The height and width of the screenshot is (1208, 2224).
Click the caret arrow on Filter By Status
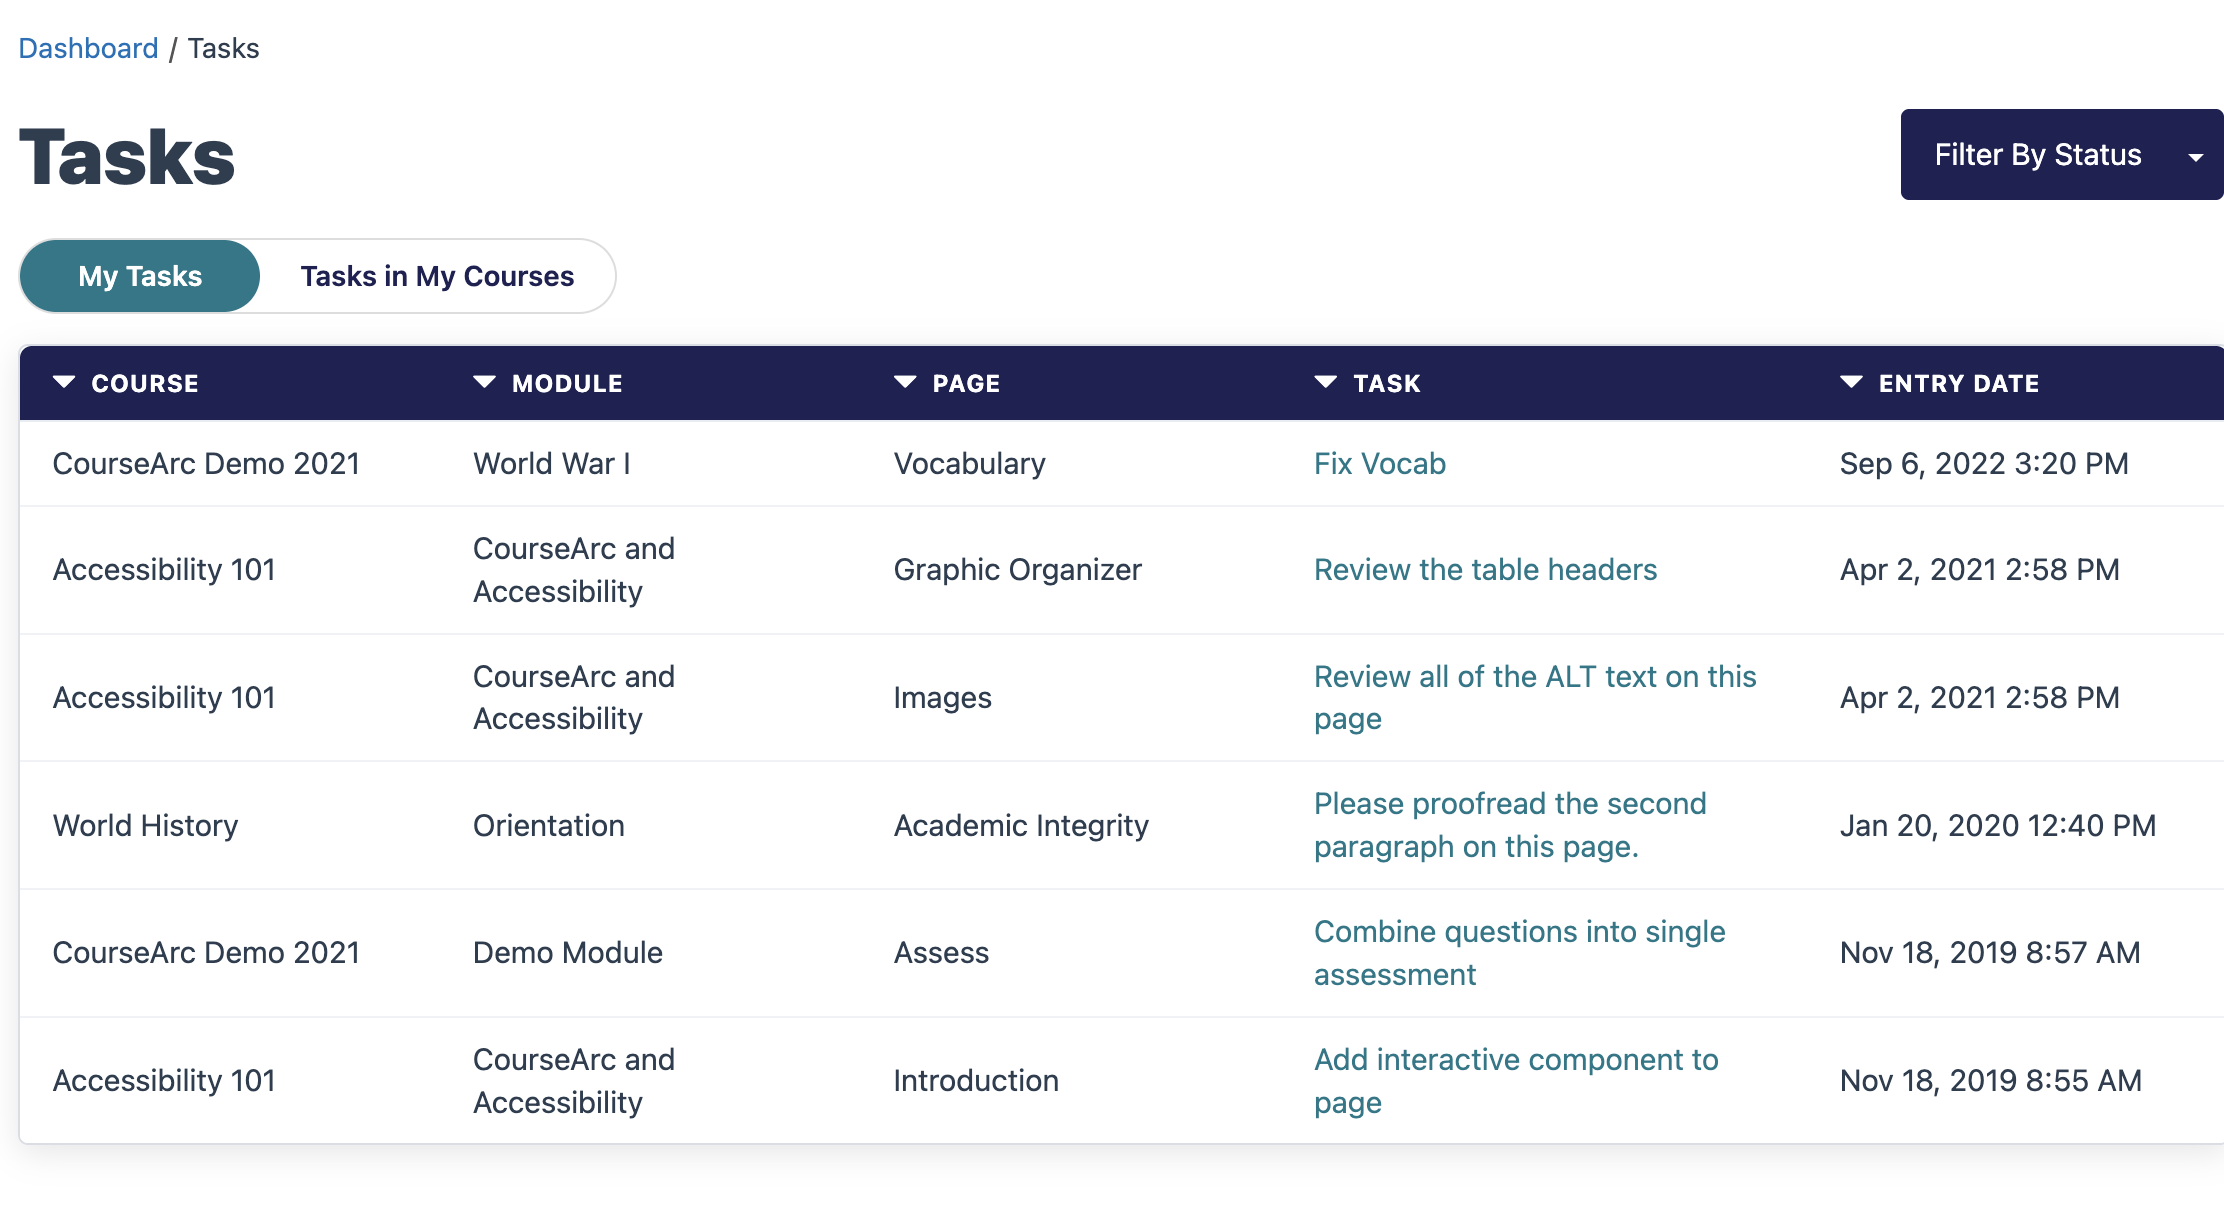(2196, 157)
